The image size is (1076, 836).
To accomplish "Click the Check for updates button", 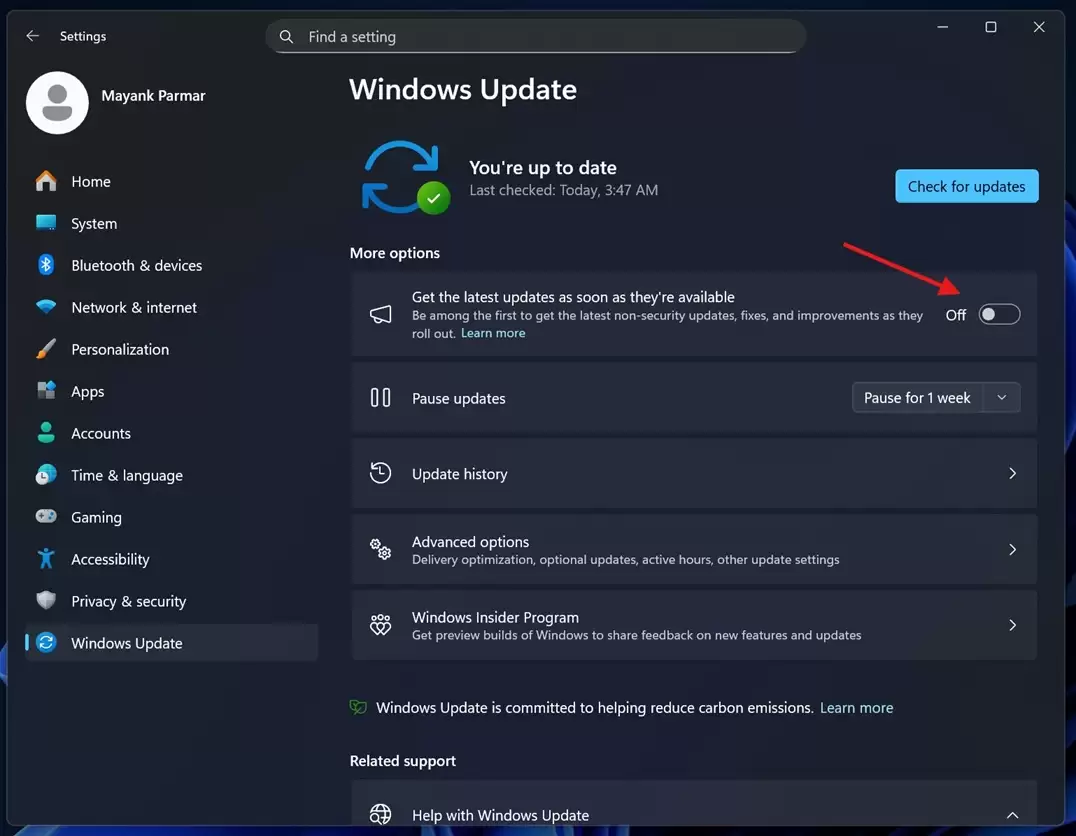I will coord(966,186).
